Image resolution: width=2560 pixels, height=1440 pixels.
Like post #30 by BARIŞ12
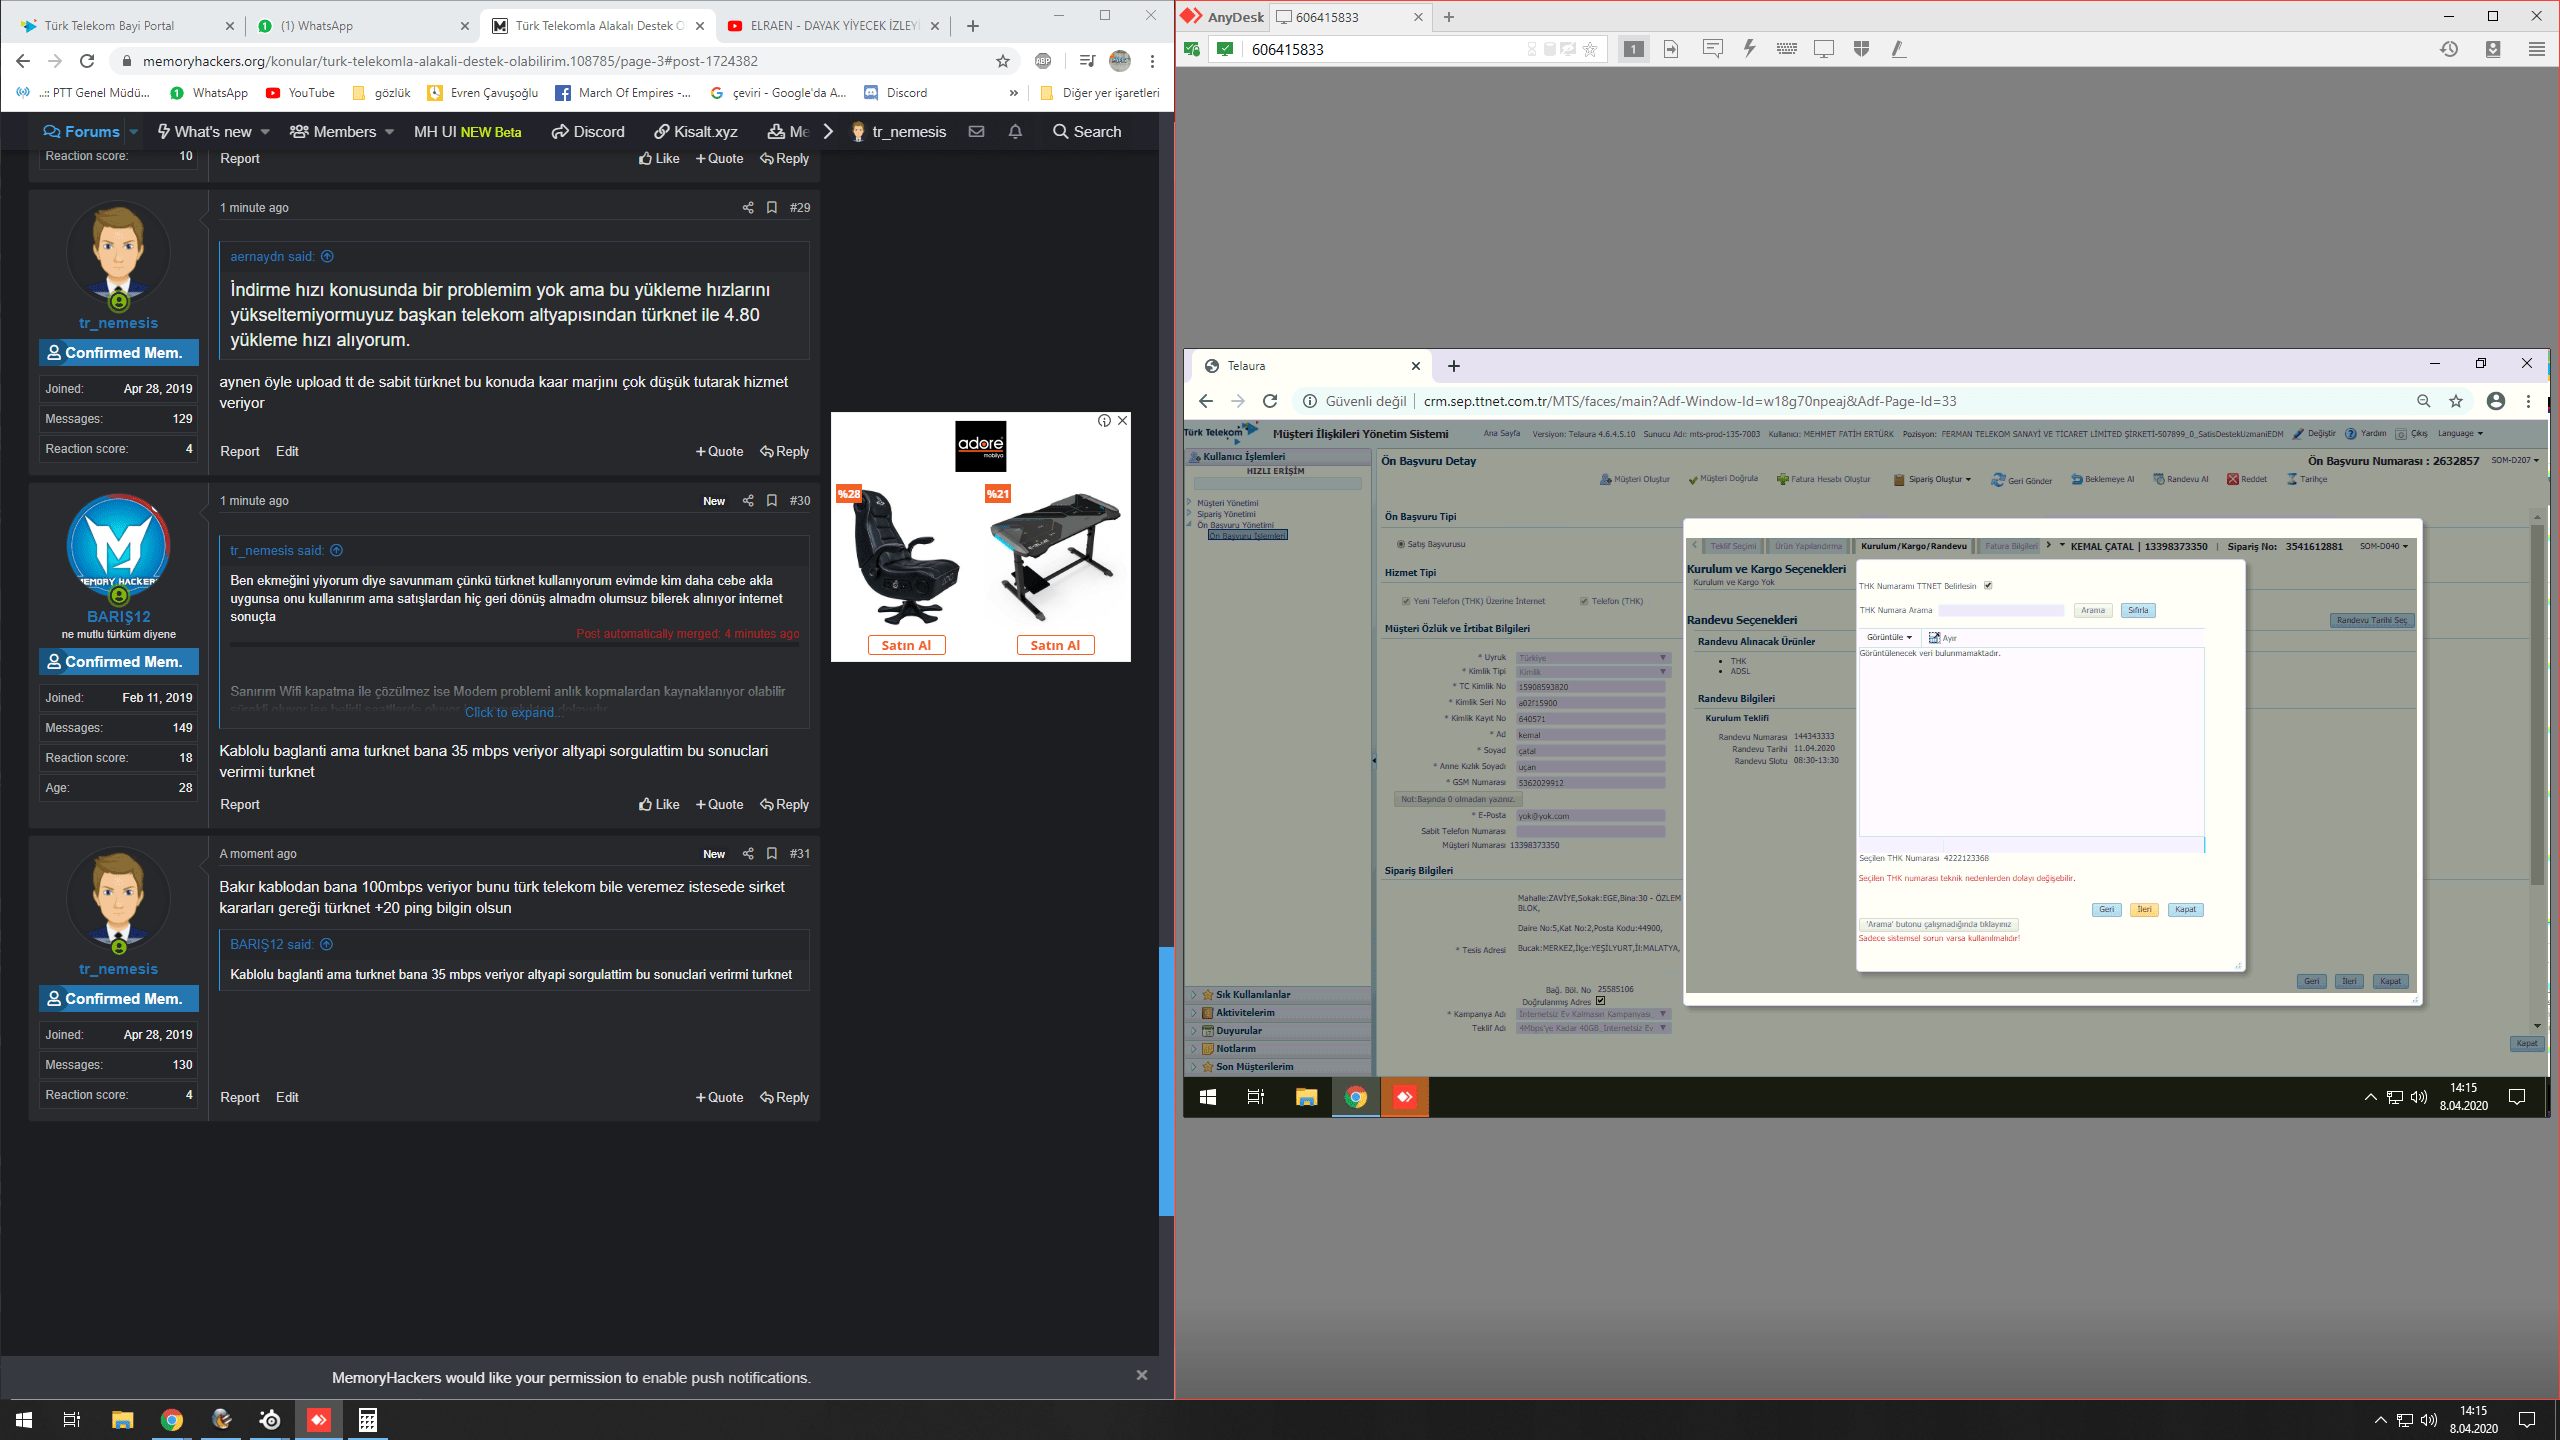tap(659, 805)
